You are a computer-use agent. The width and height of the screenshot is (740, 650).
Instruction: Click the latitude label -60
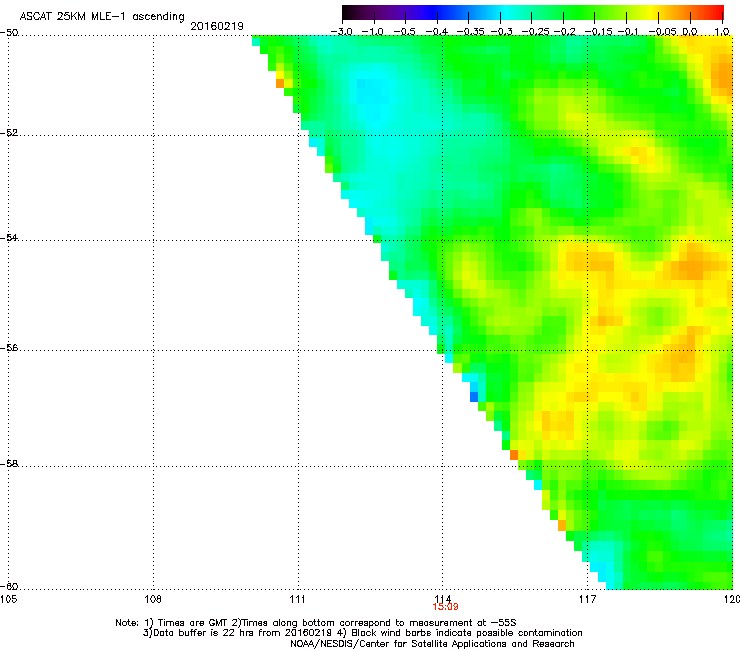(x=9, y=587)
